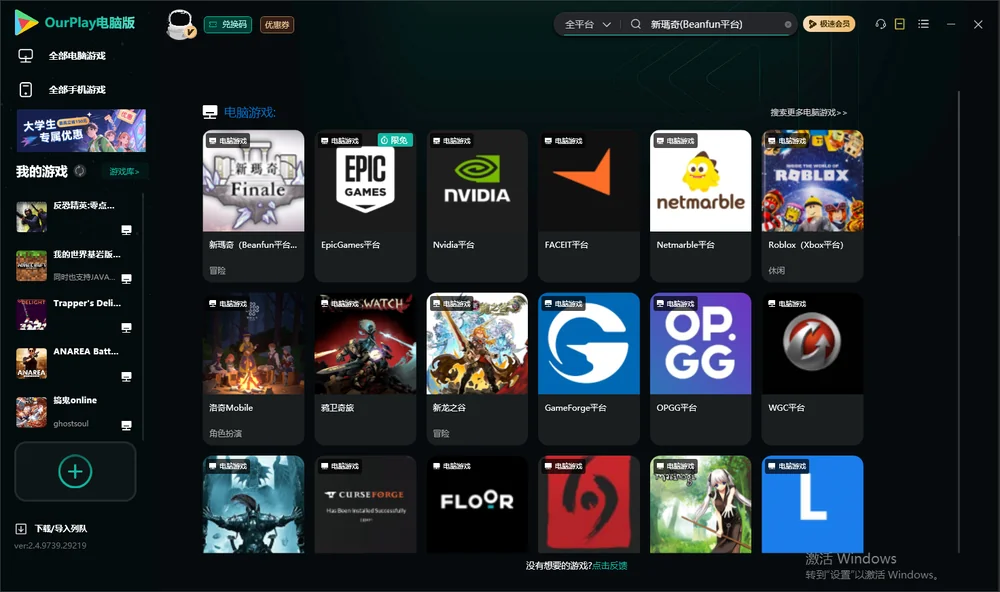Open the EpicGames平台 card

365,205
